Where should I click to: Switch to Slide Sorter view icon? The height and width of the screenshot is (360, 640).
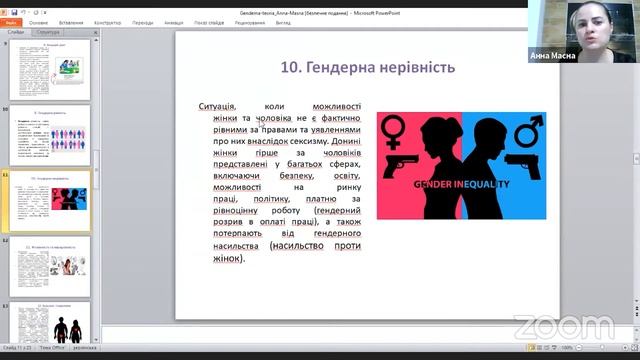(539, 348)
